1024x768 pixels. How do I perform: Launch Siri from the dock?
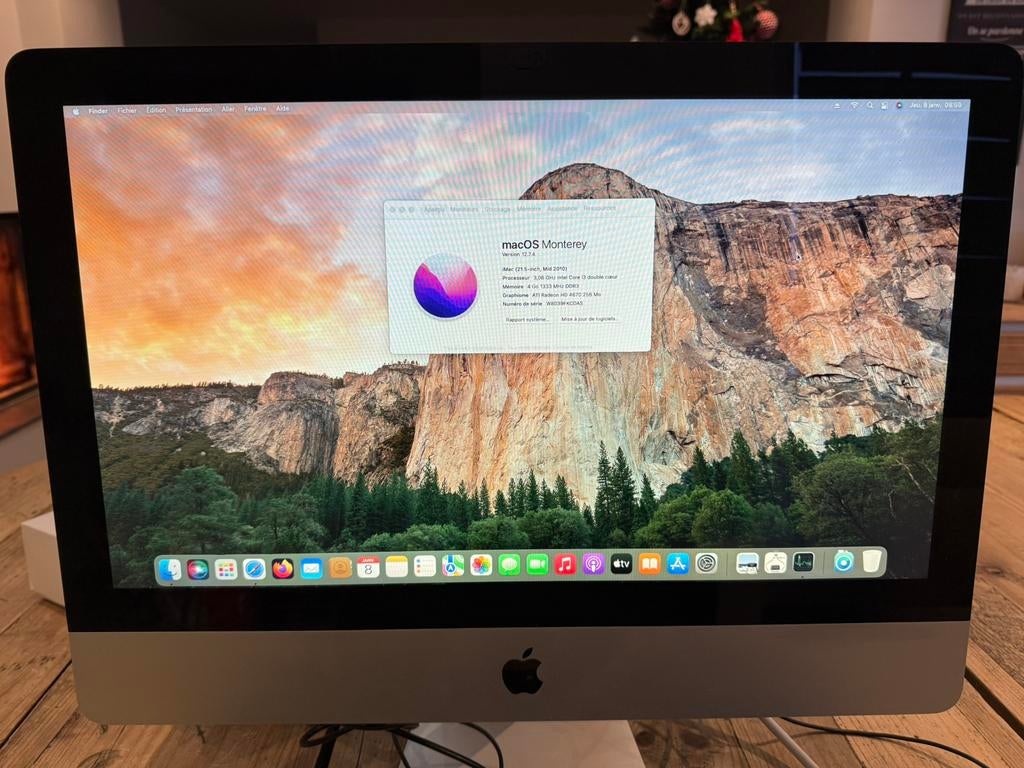pos(198,569)
